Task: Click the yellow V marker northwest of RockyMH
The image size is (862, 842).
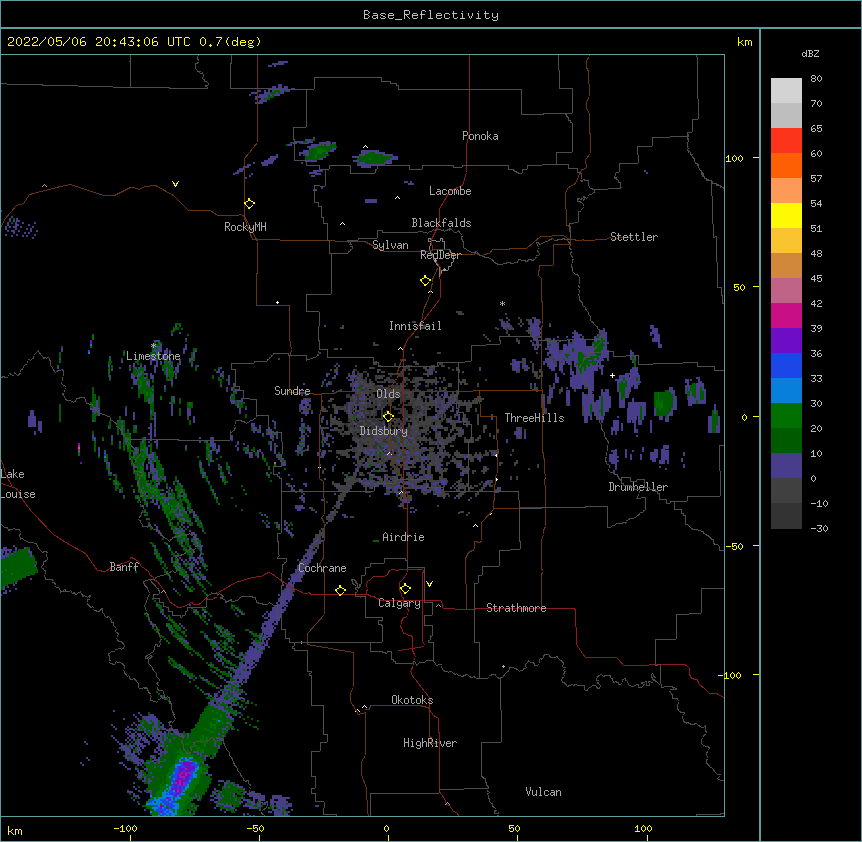Action: [x=175, y=184]
